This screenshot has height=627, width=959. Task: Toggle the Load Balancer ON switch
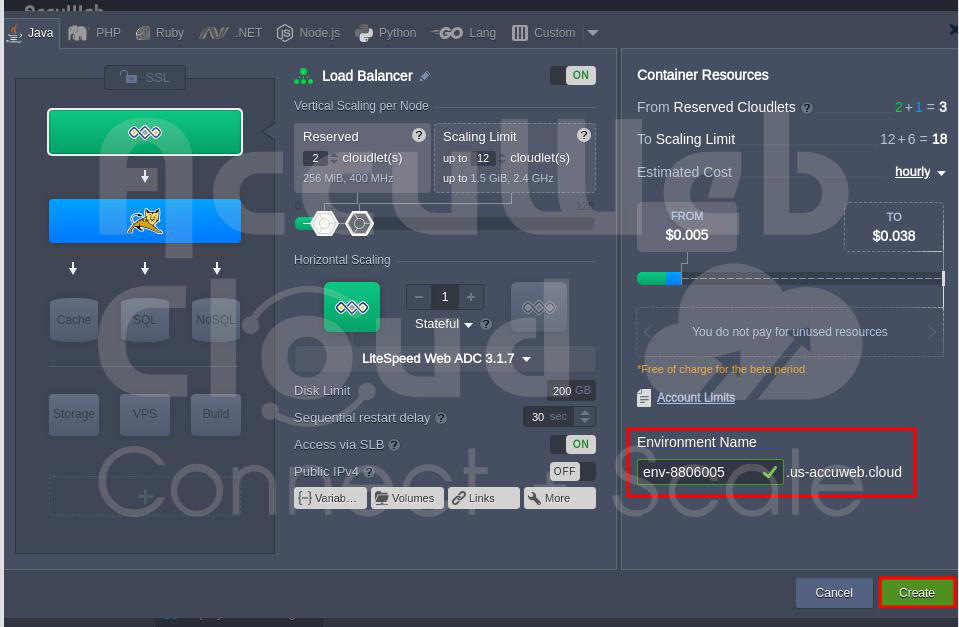click(x=572, y=76)
